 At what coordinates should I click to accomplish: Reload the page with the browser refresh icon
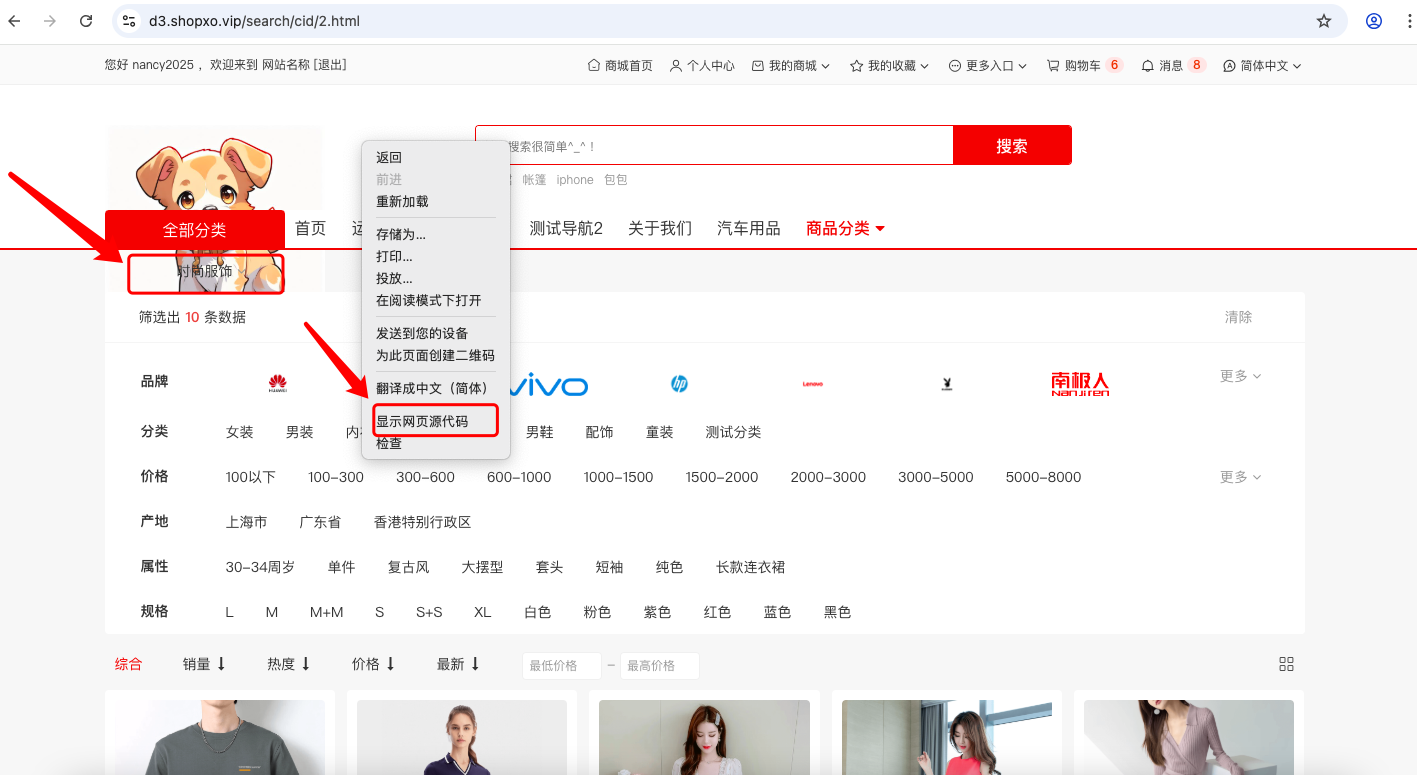point(86,21)
